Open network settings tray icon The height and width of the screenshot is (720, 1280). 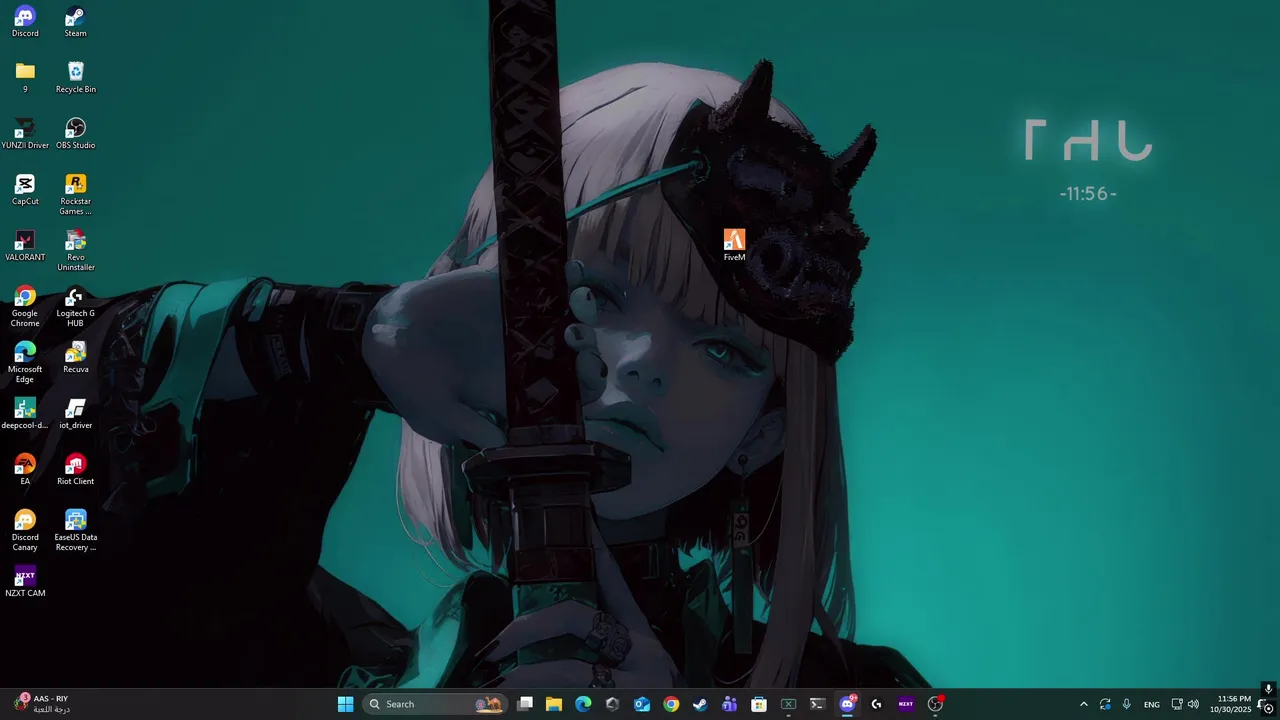(1177, 704)
